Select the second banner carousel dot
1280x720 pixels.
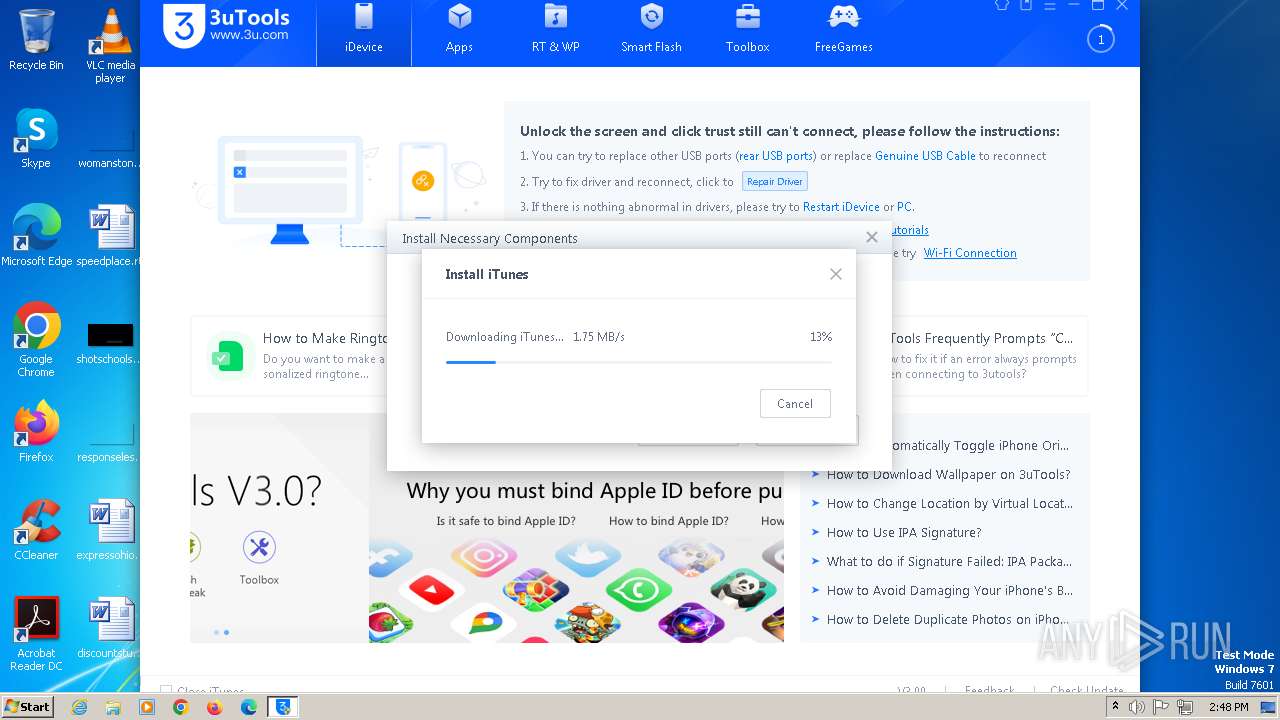[x=226, y=632]
